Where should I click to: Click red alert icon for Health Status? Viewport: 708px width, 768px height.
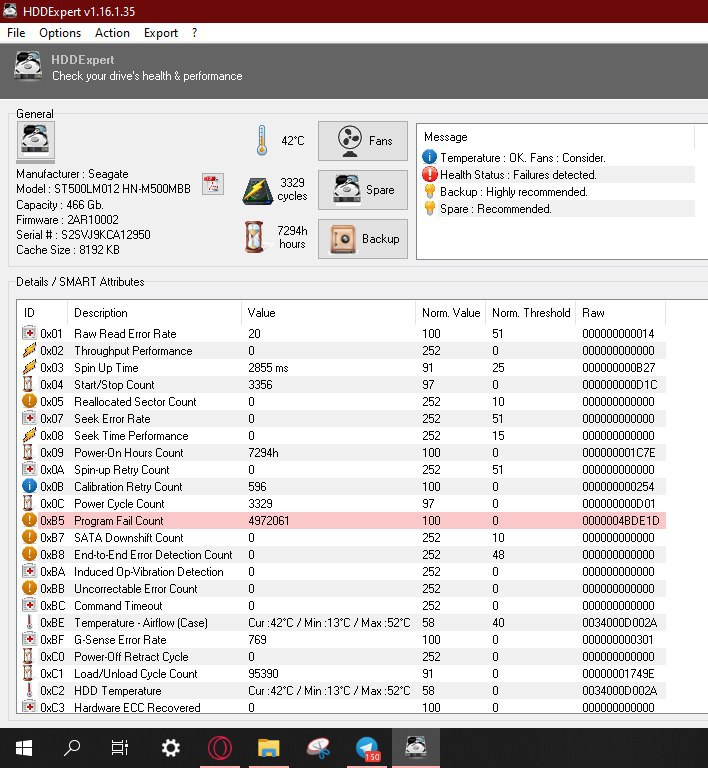[x=429, y=174]
